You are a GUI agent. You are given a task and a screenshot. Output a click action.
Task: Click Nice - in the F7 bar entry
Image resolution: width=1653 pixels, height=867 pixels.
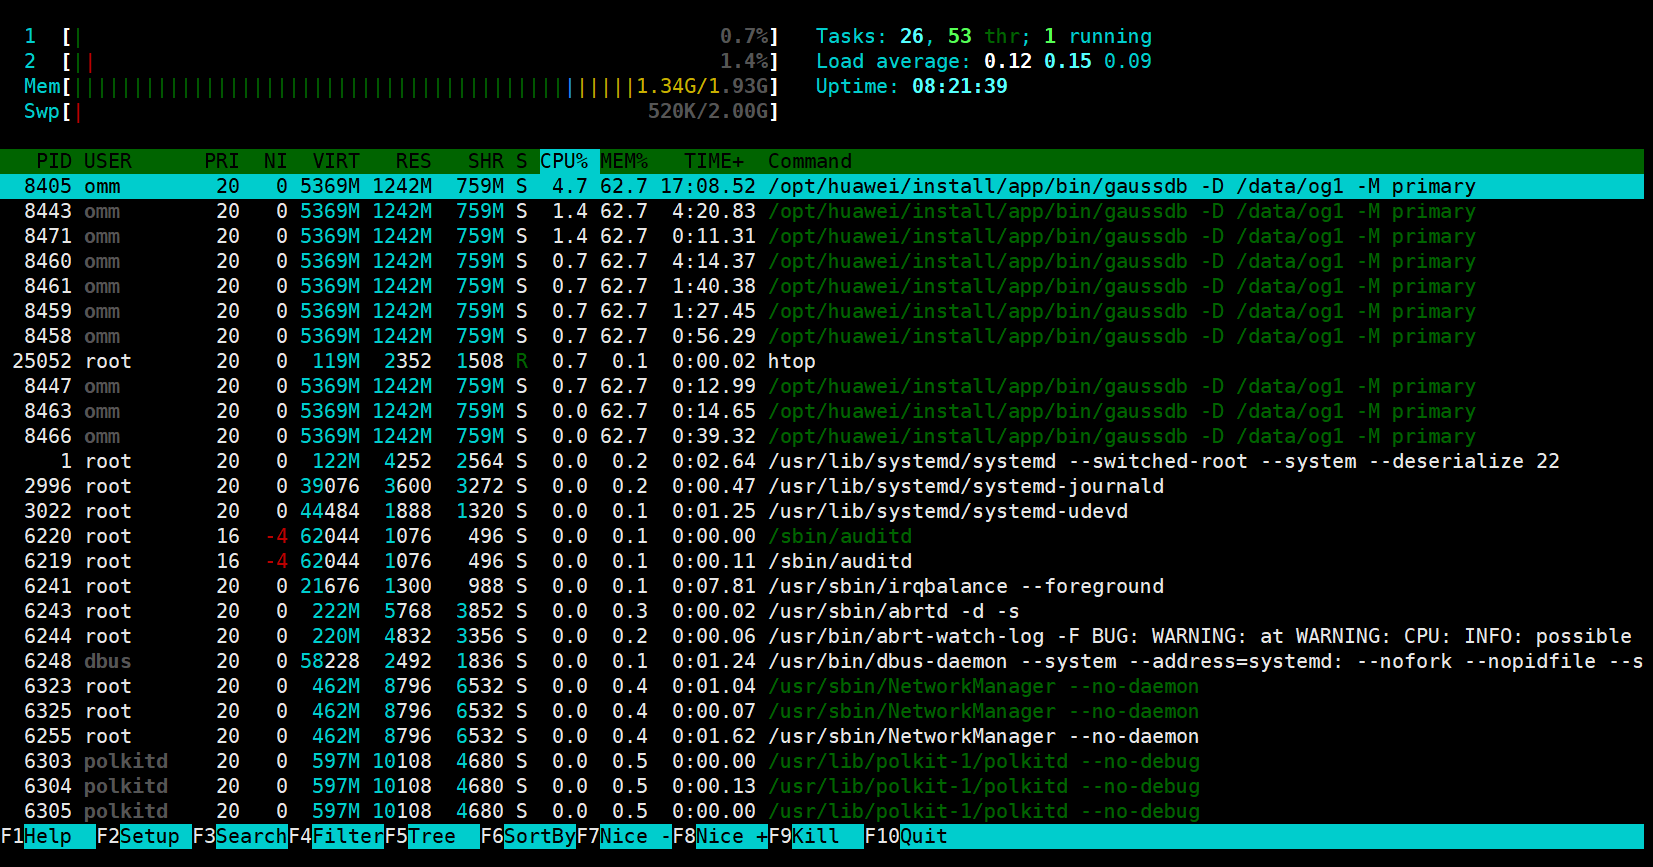(624, 836)
